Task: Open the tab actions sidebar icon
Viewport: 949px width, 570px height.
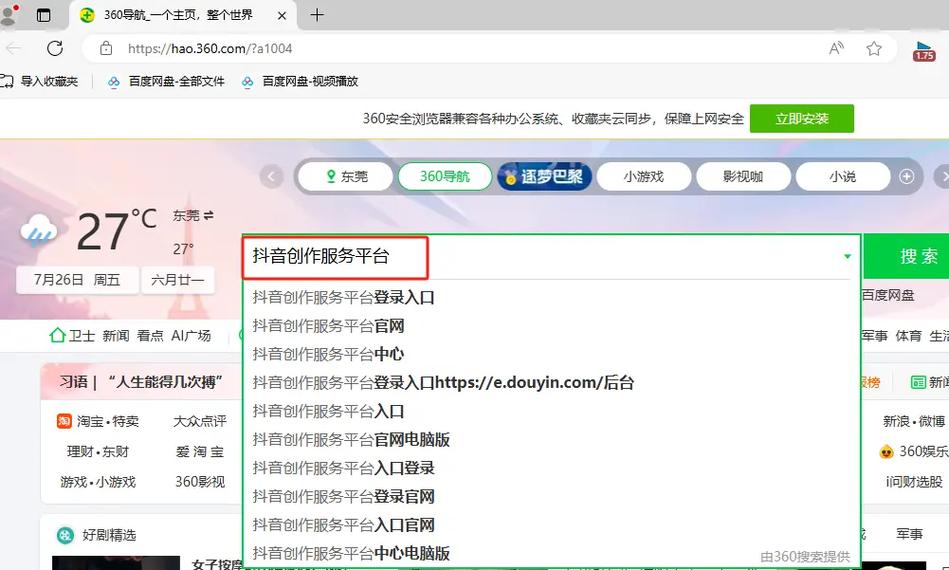Action: (x=44, y=15)
